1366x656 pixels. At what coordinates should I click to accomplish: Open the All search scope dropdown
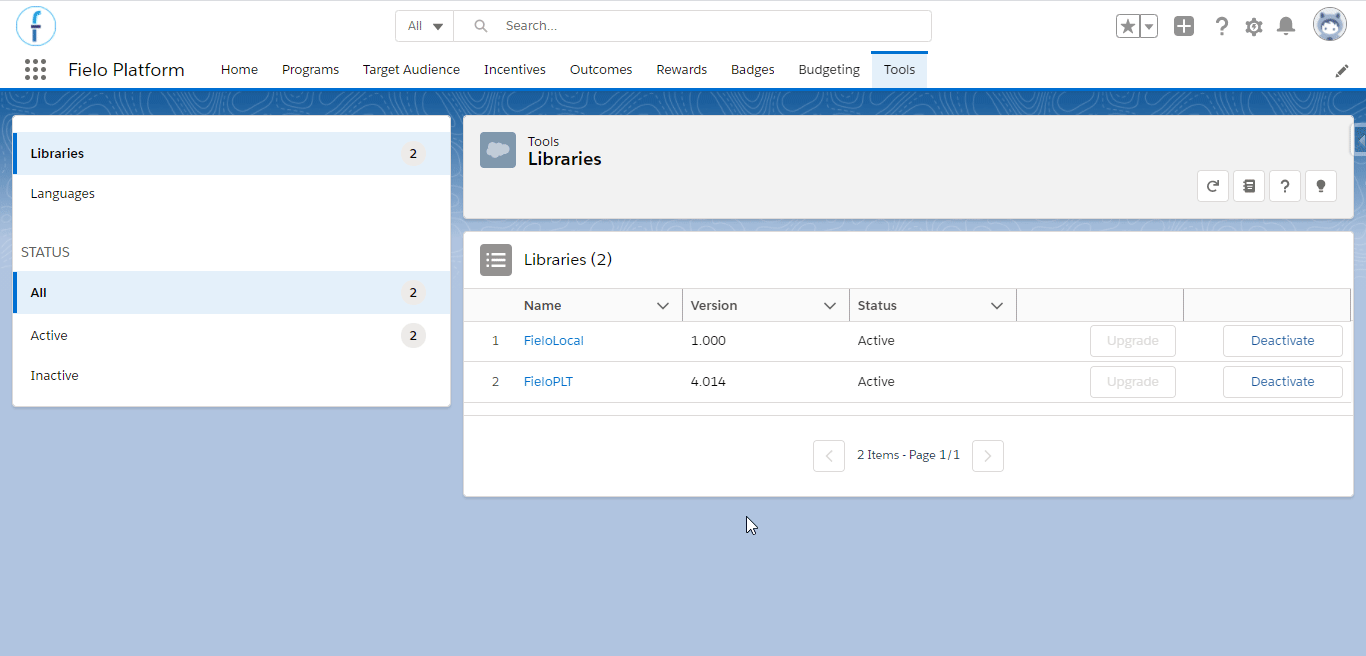[x=425, y=26]
